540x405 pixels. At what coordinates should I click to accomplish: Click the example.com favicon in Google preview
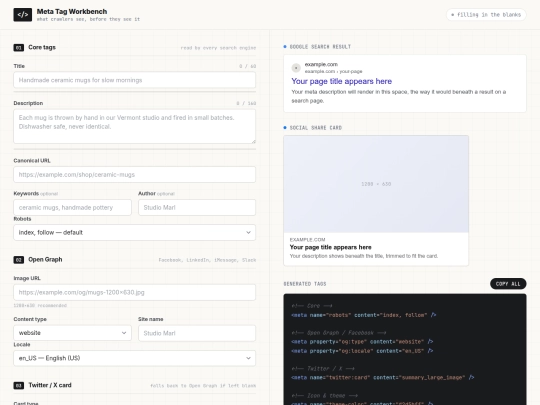tap(296, 68)
